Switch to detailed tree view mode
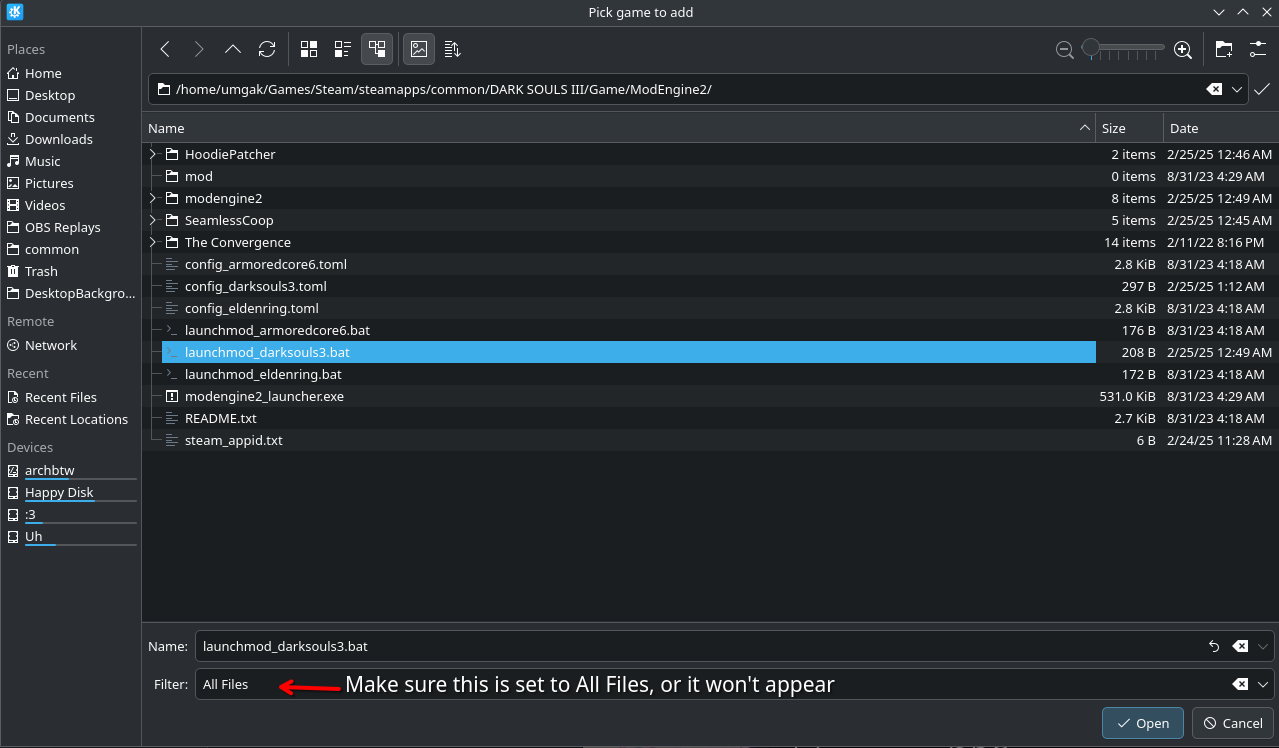 tap(377, 49)
